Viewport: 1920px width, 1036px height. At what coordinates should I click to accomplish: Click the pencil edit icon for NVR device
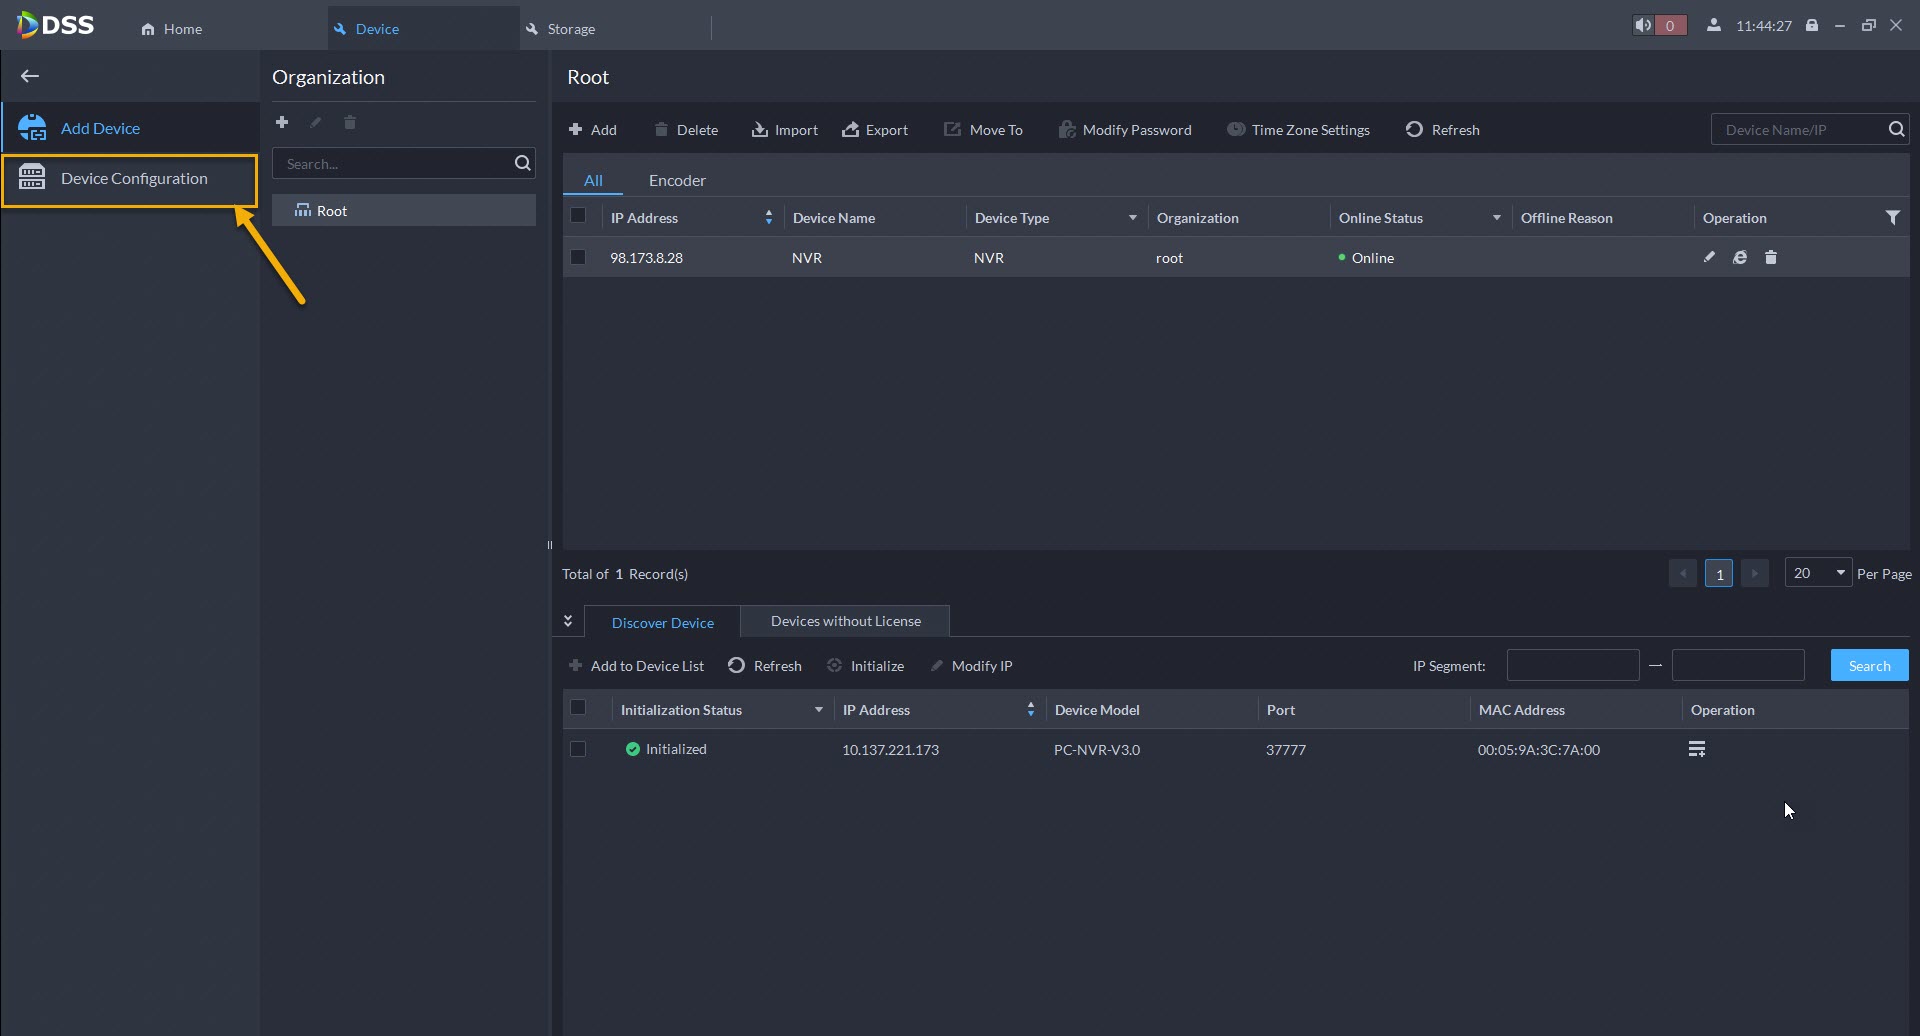pos(1709,257)
